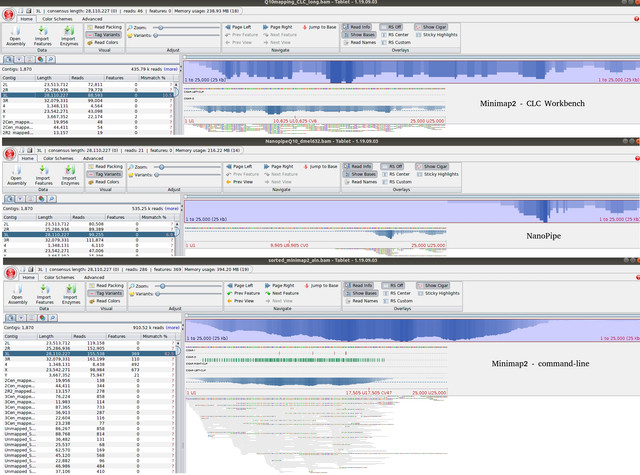This screenshot has width=640, height=475.
Task: Open the magnifier search tab in middle window panel
Action: tap(51, 199)
